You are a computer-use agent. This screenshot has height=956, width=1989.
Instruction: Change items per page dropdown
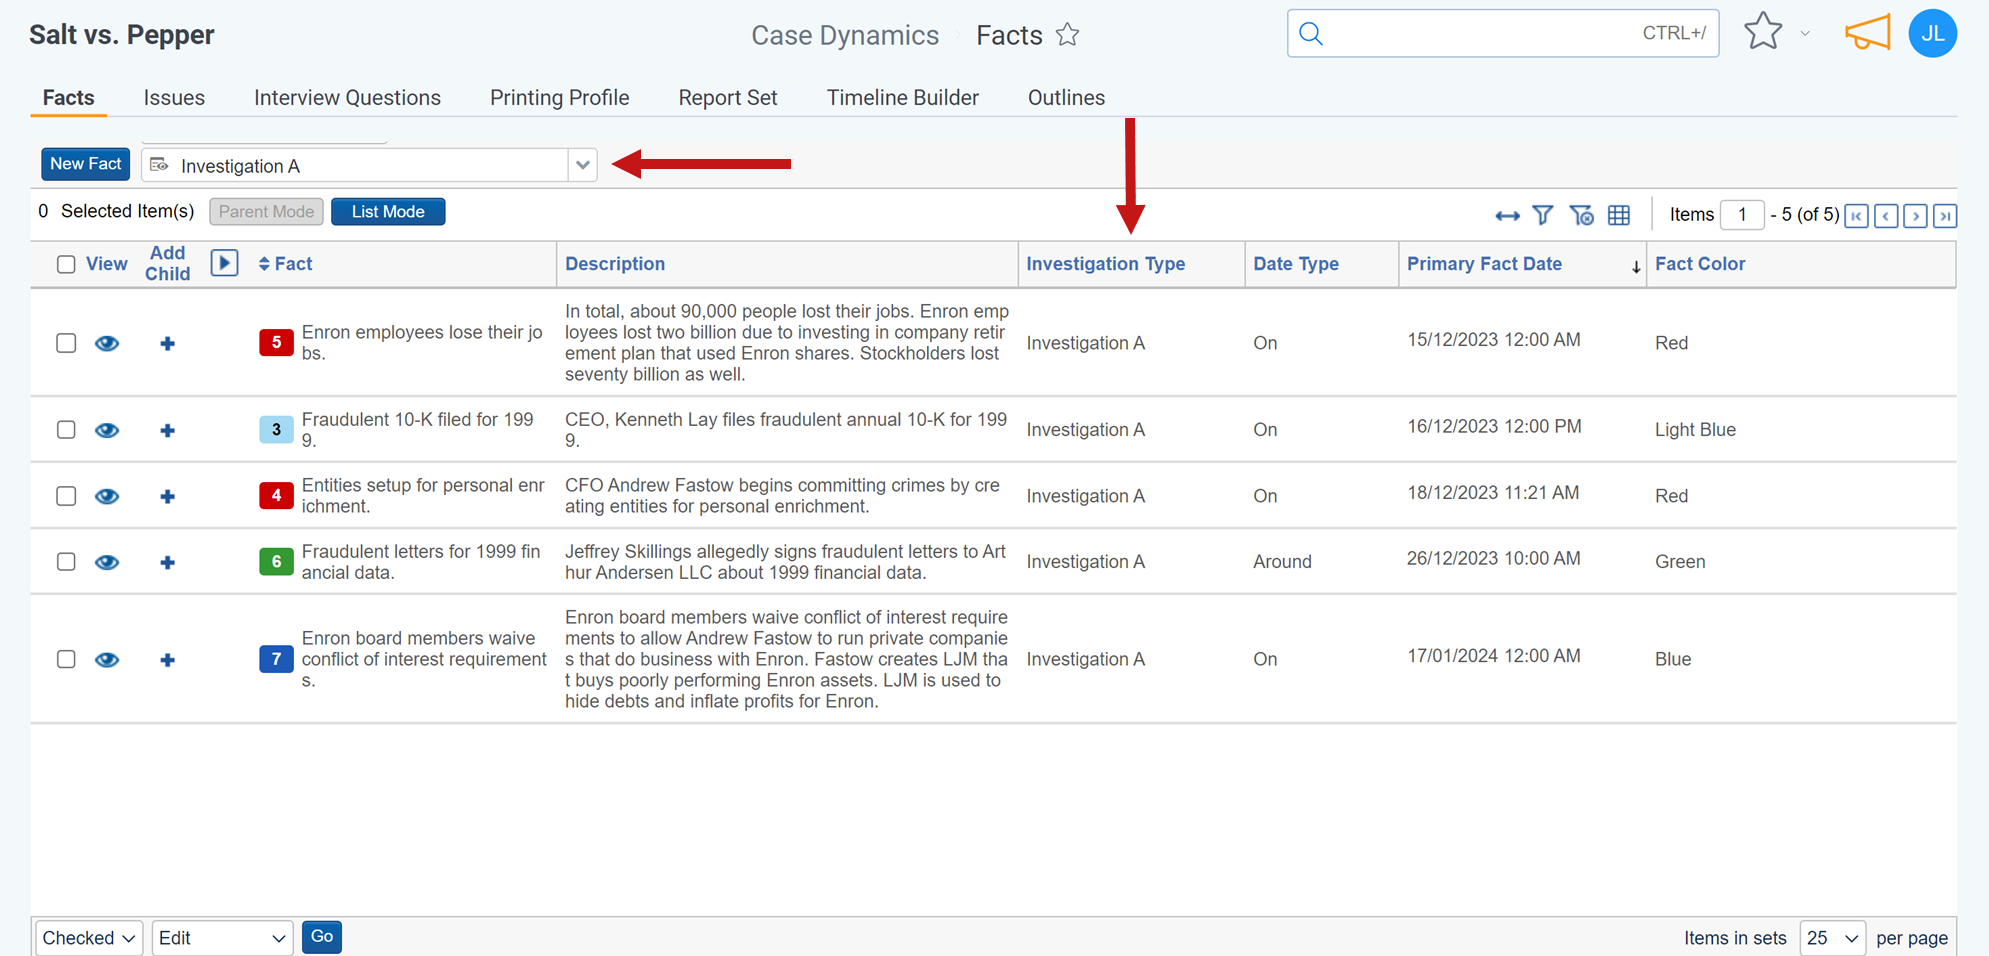coord(1832,938)
